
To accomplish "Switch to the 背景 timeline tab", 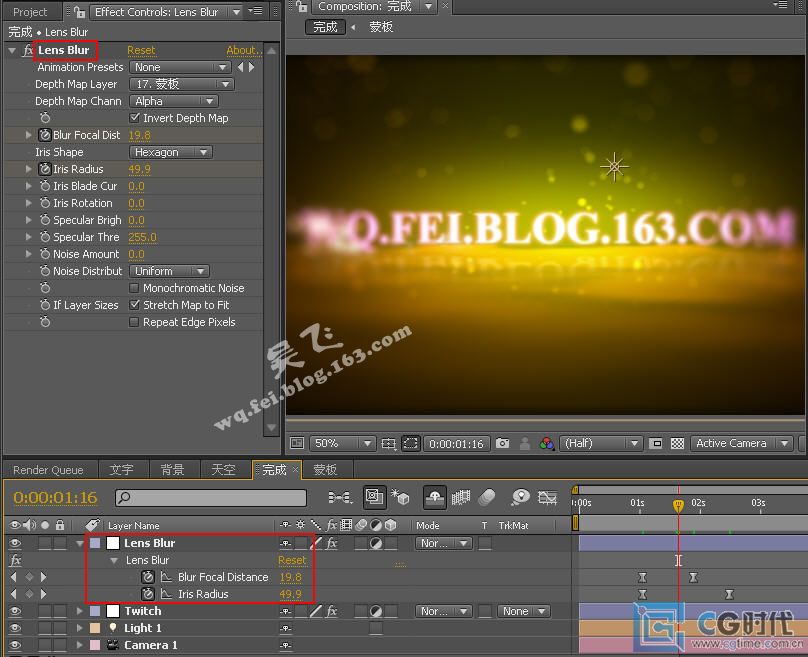I will [172, 470].
